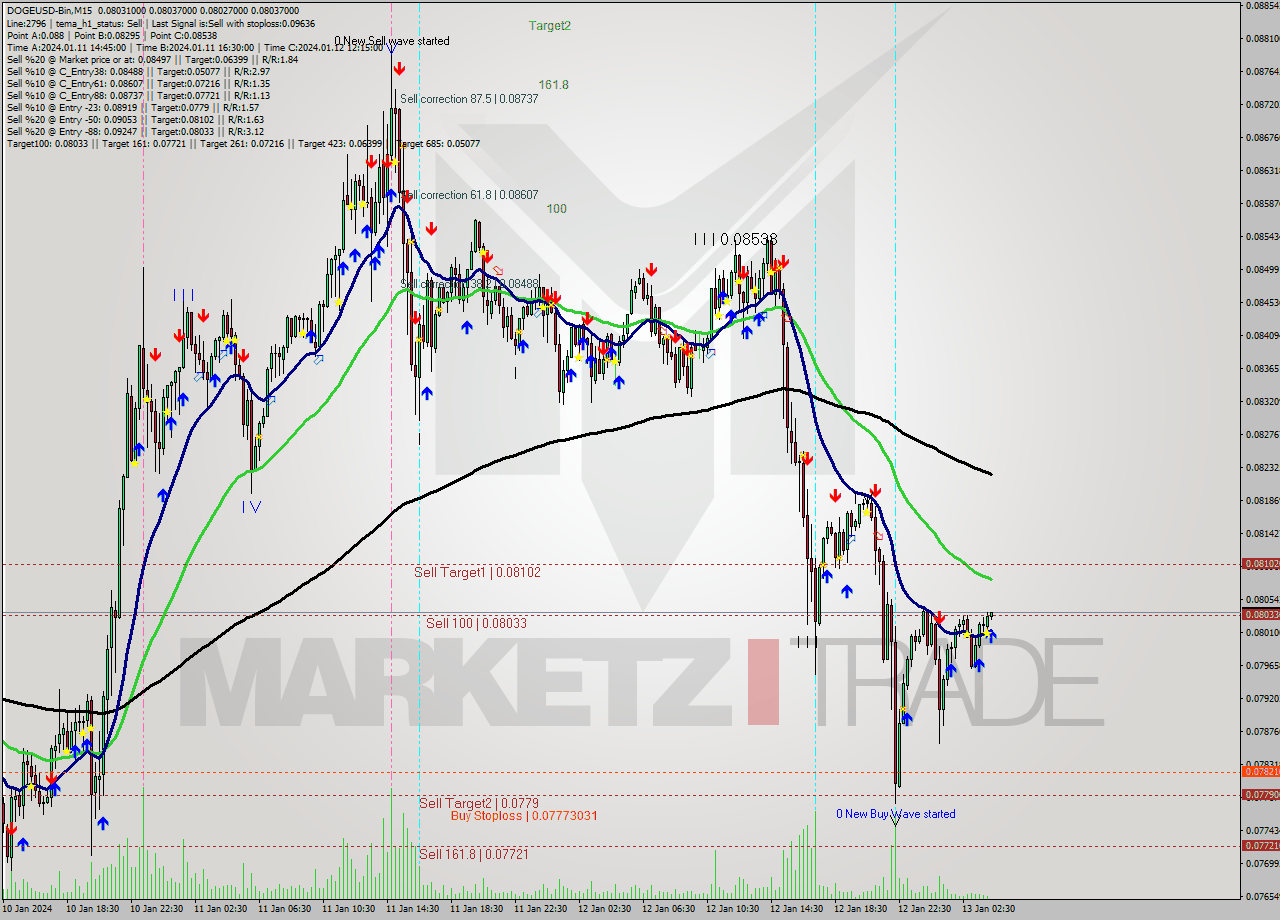Image resolution: width=1280 pixels, height=920 pixels.
Task: Click the '10 Jan 18:30' time label
Action: coord(92,909)
